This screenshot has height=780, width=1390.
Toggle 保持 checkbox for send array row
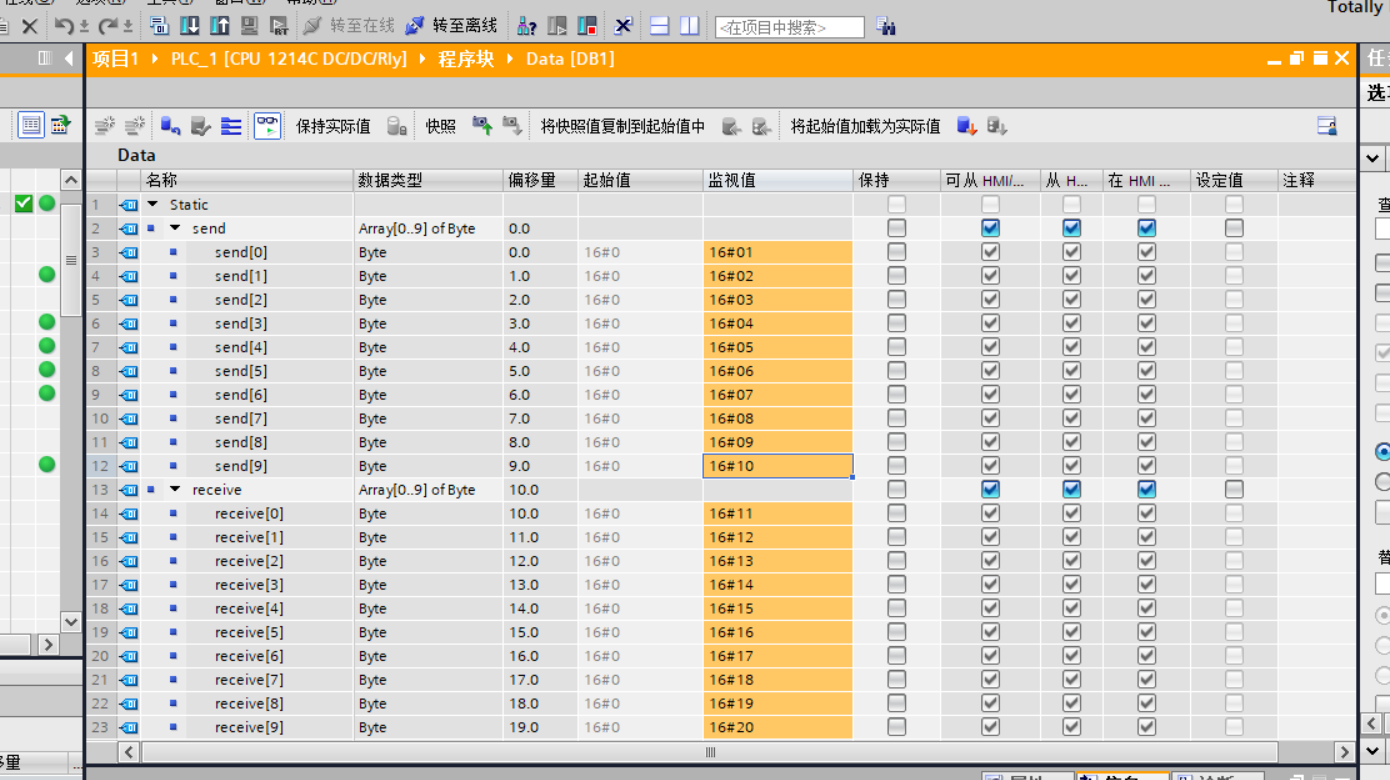point(896,228)
